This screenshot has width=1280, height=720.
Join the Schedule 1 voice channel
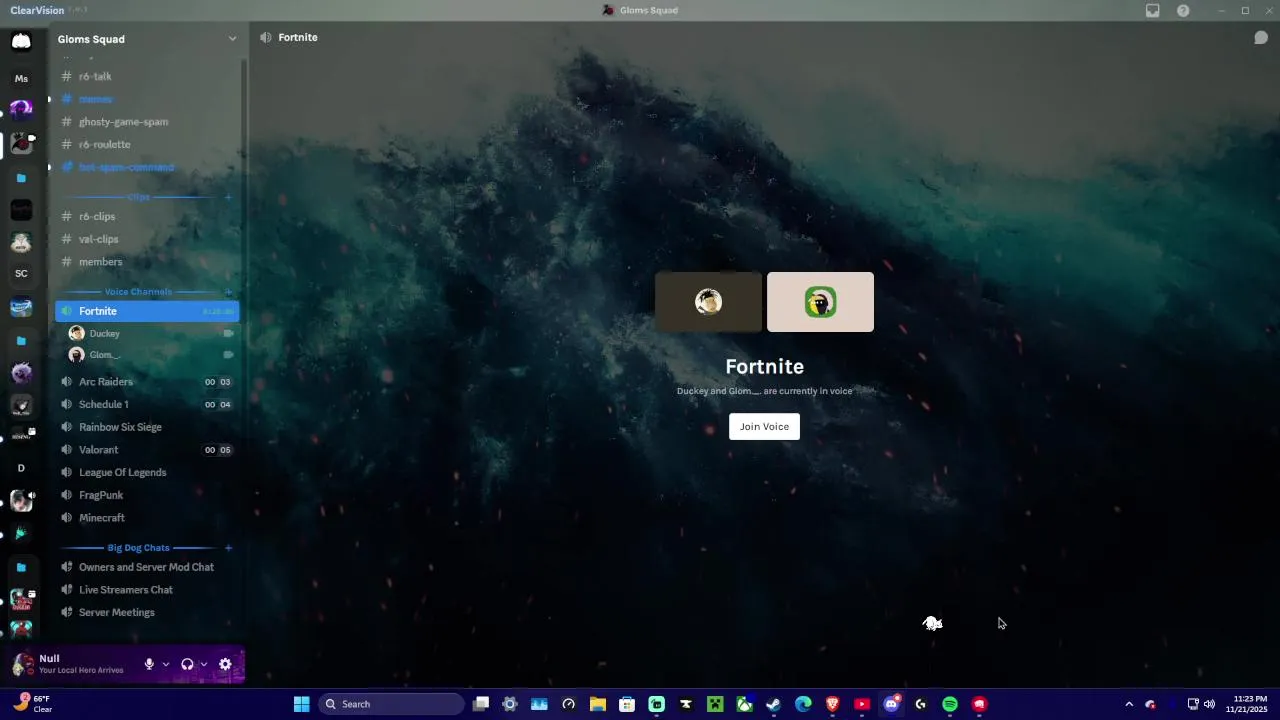coord(147,404)
